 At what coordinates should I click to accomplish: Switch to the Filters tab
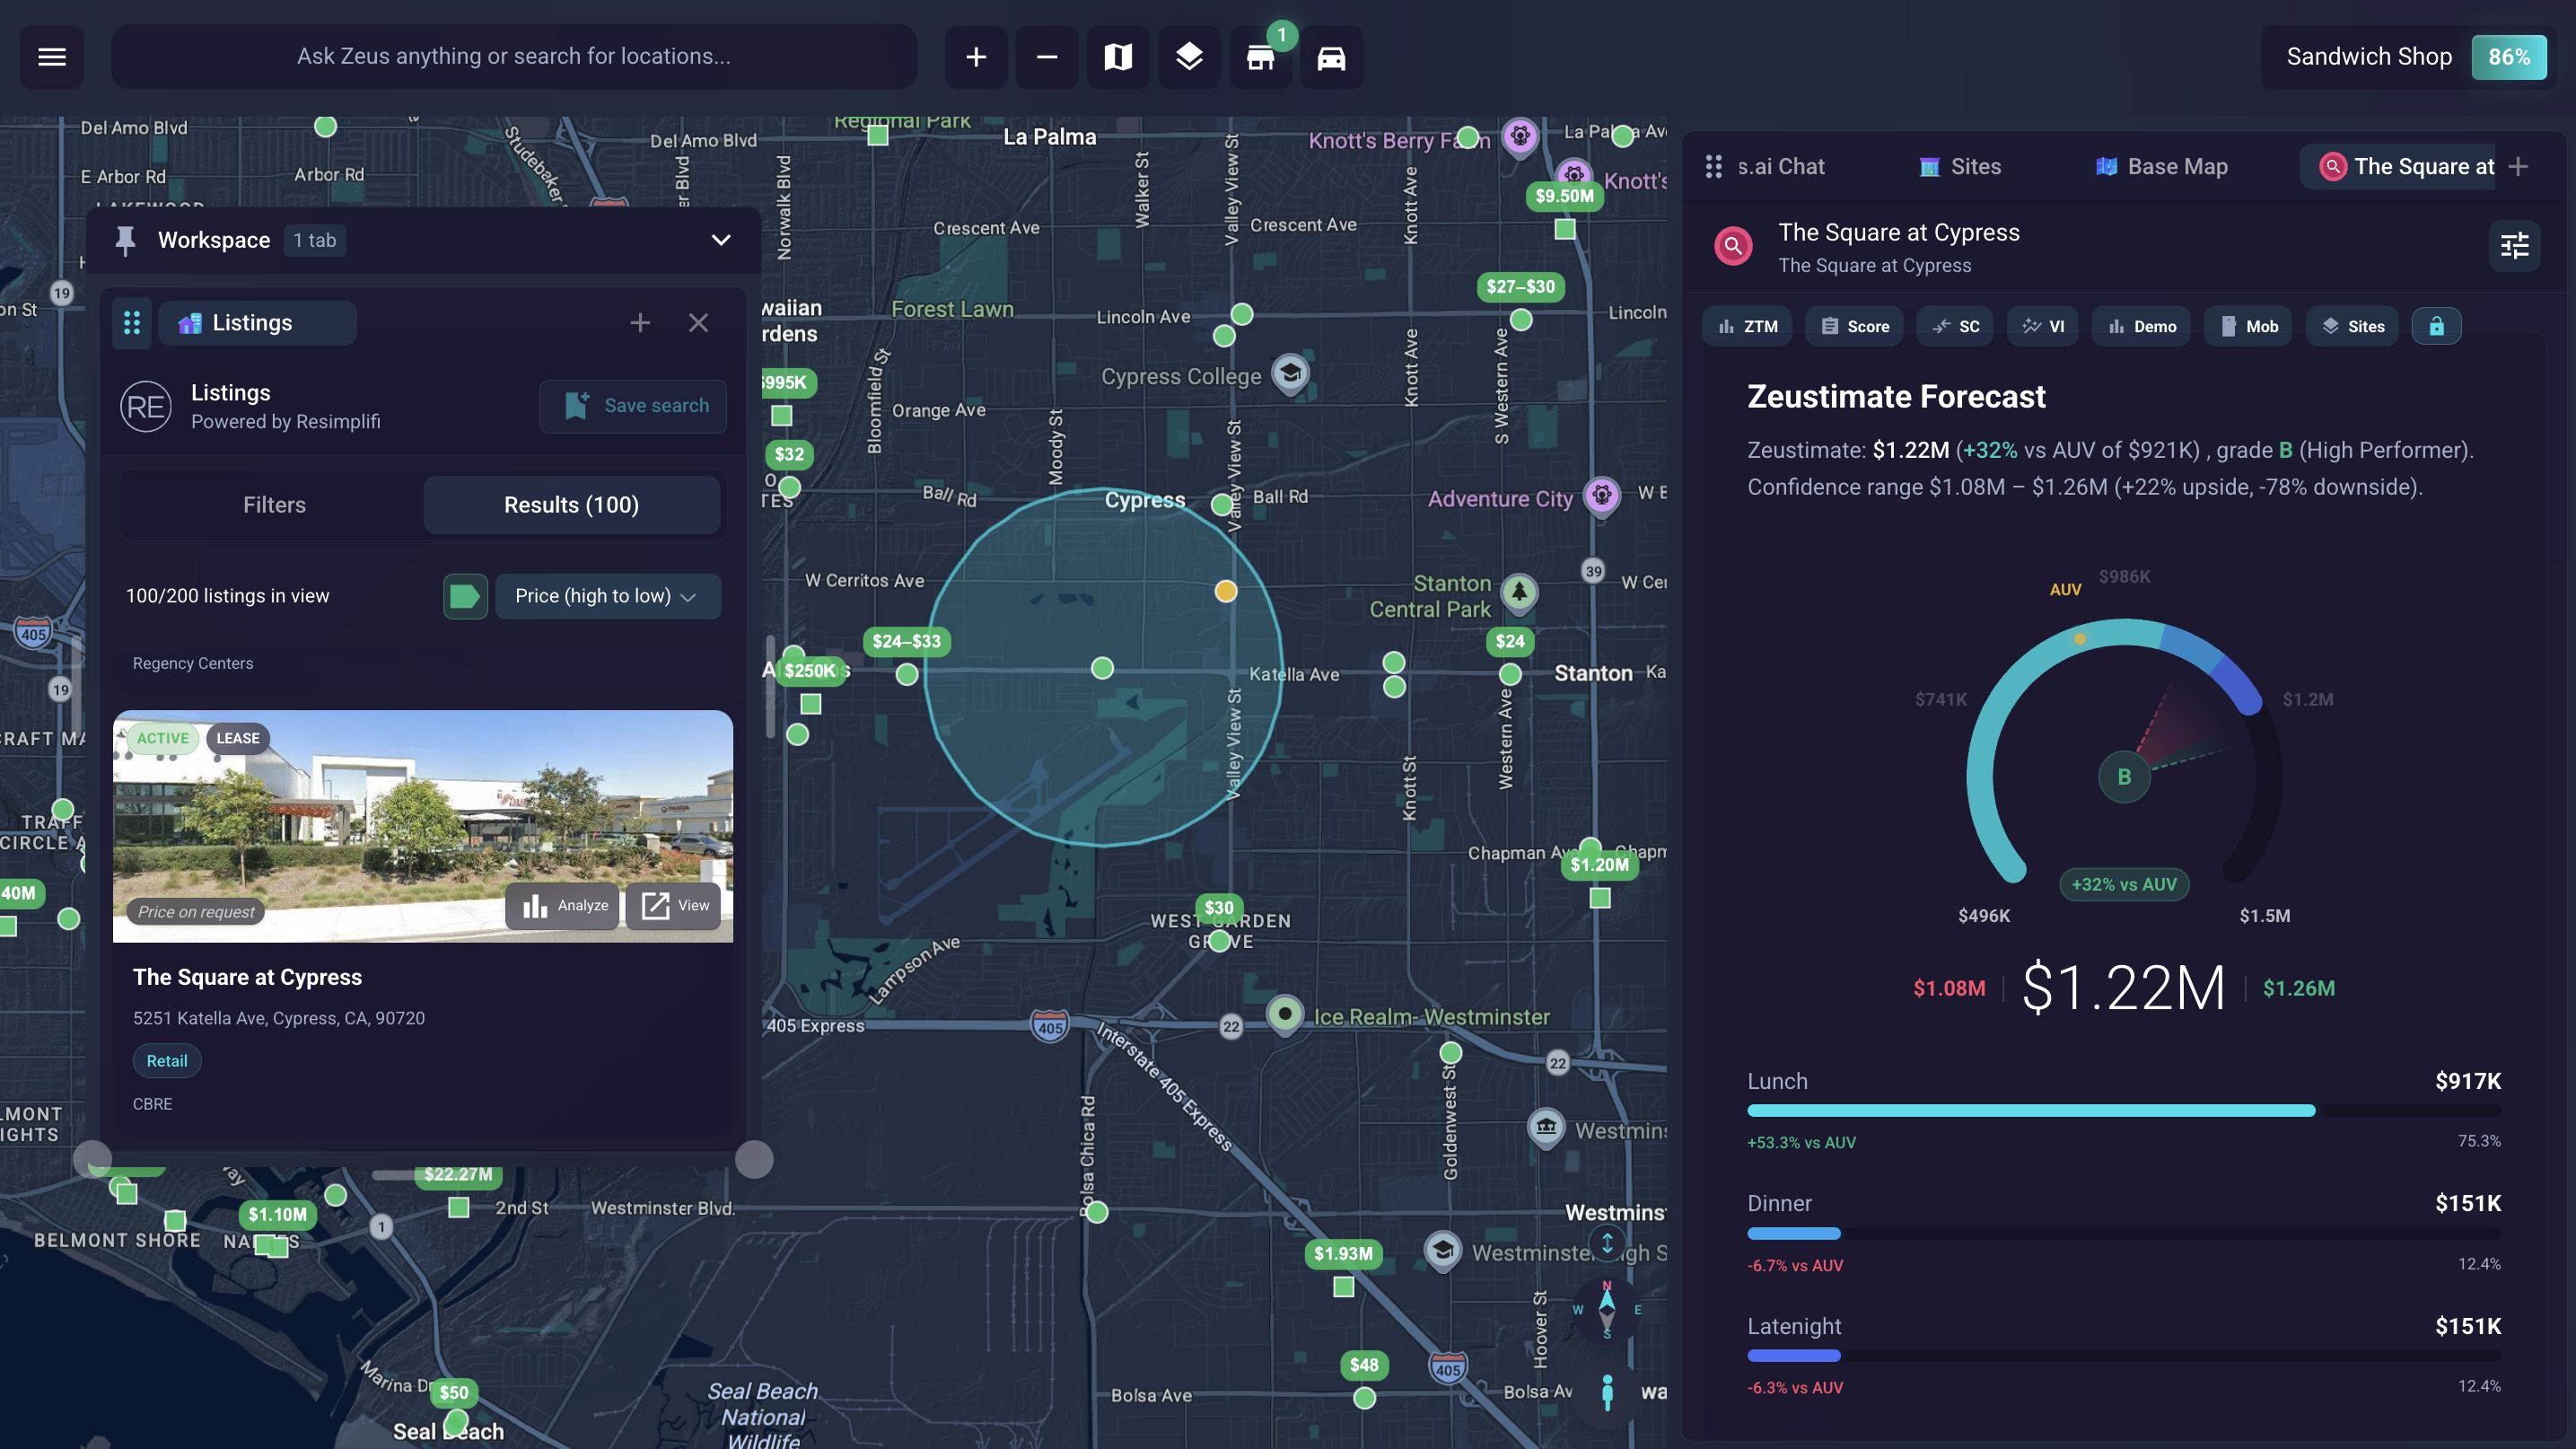click(274, 505)
